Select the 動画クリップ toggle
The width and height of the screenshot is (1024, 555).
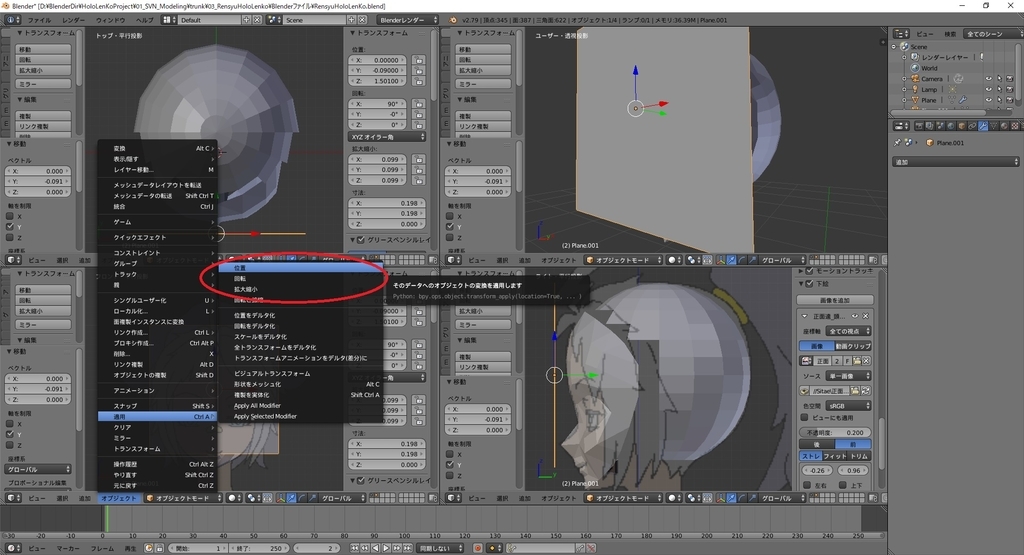853,346
